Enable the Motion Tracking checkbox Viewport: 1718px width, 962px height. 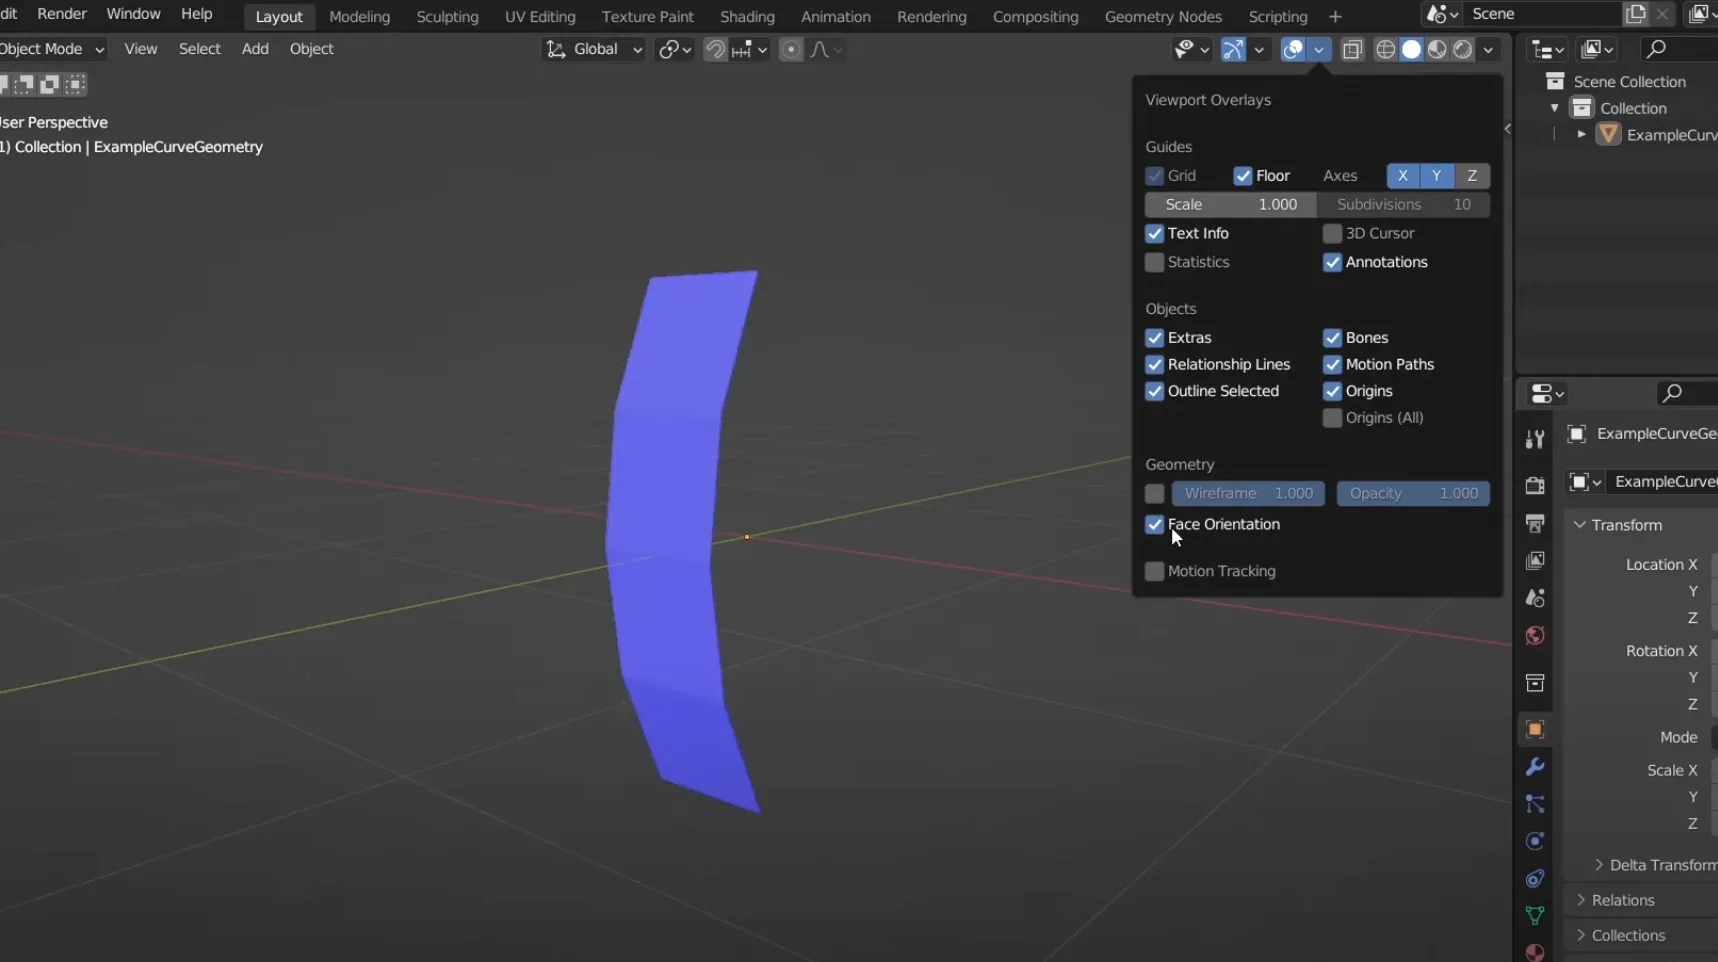point(1155,571)
